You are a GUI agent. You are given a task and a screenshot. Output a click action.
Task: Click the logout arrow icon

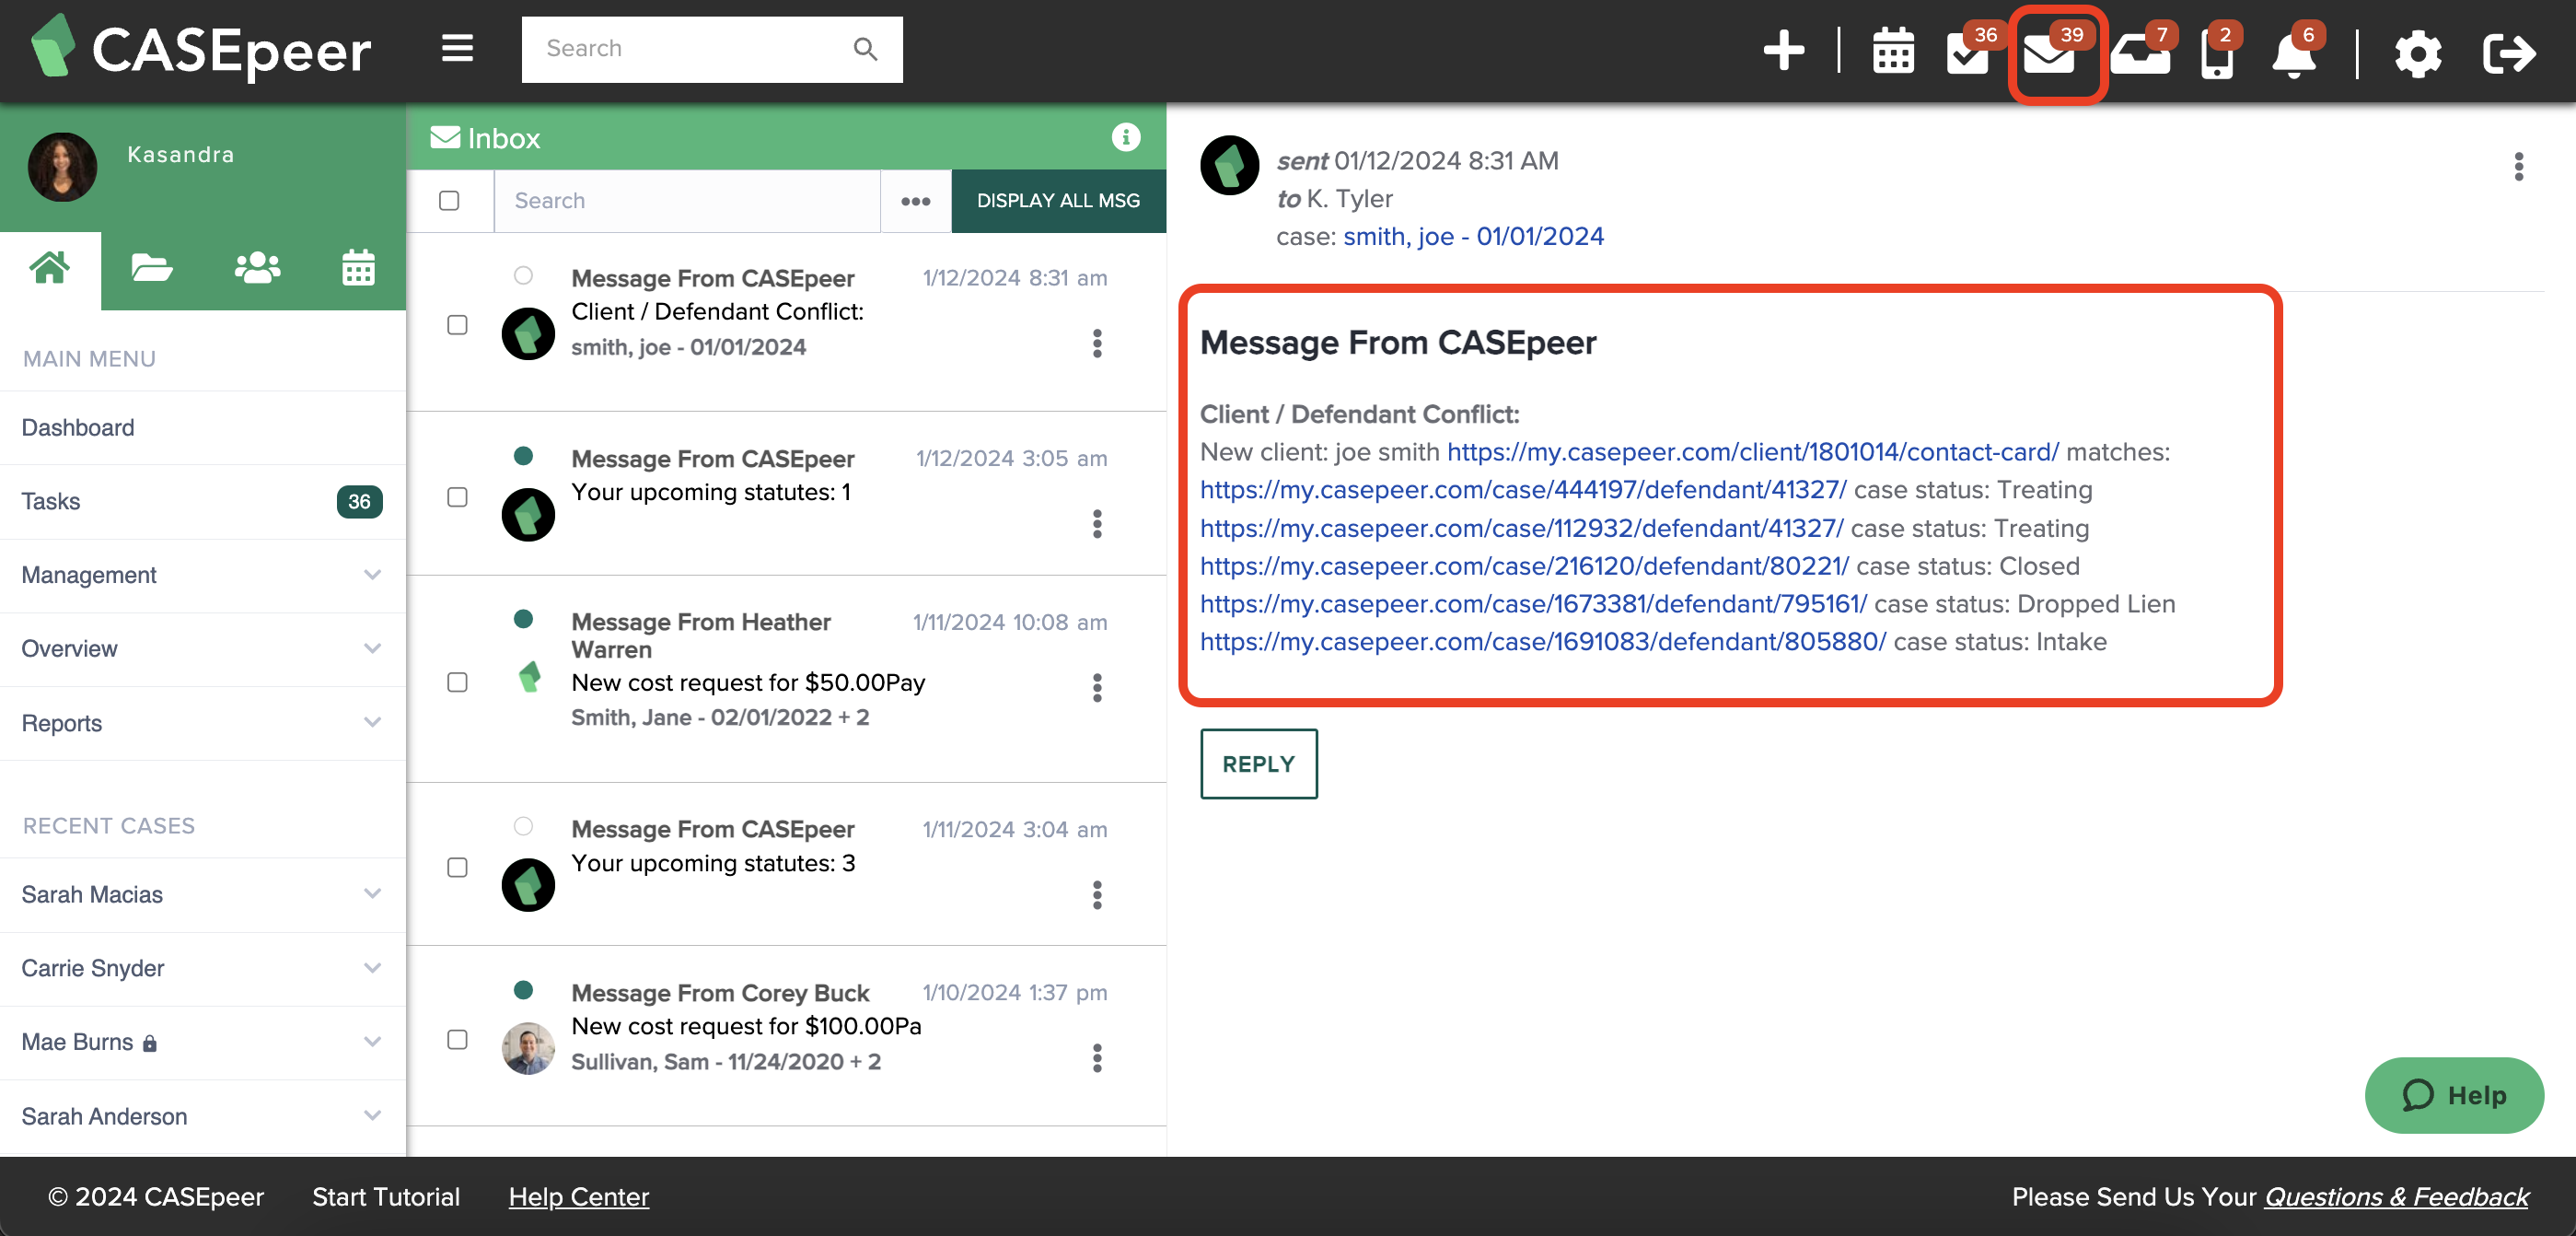point(2508,53)
